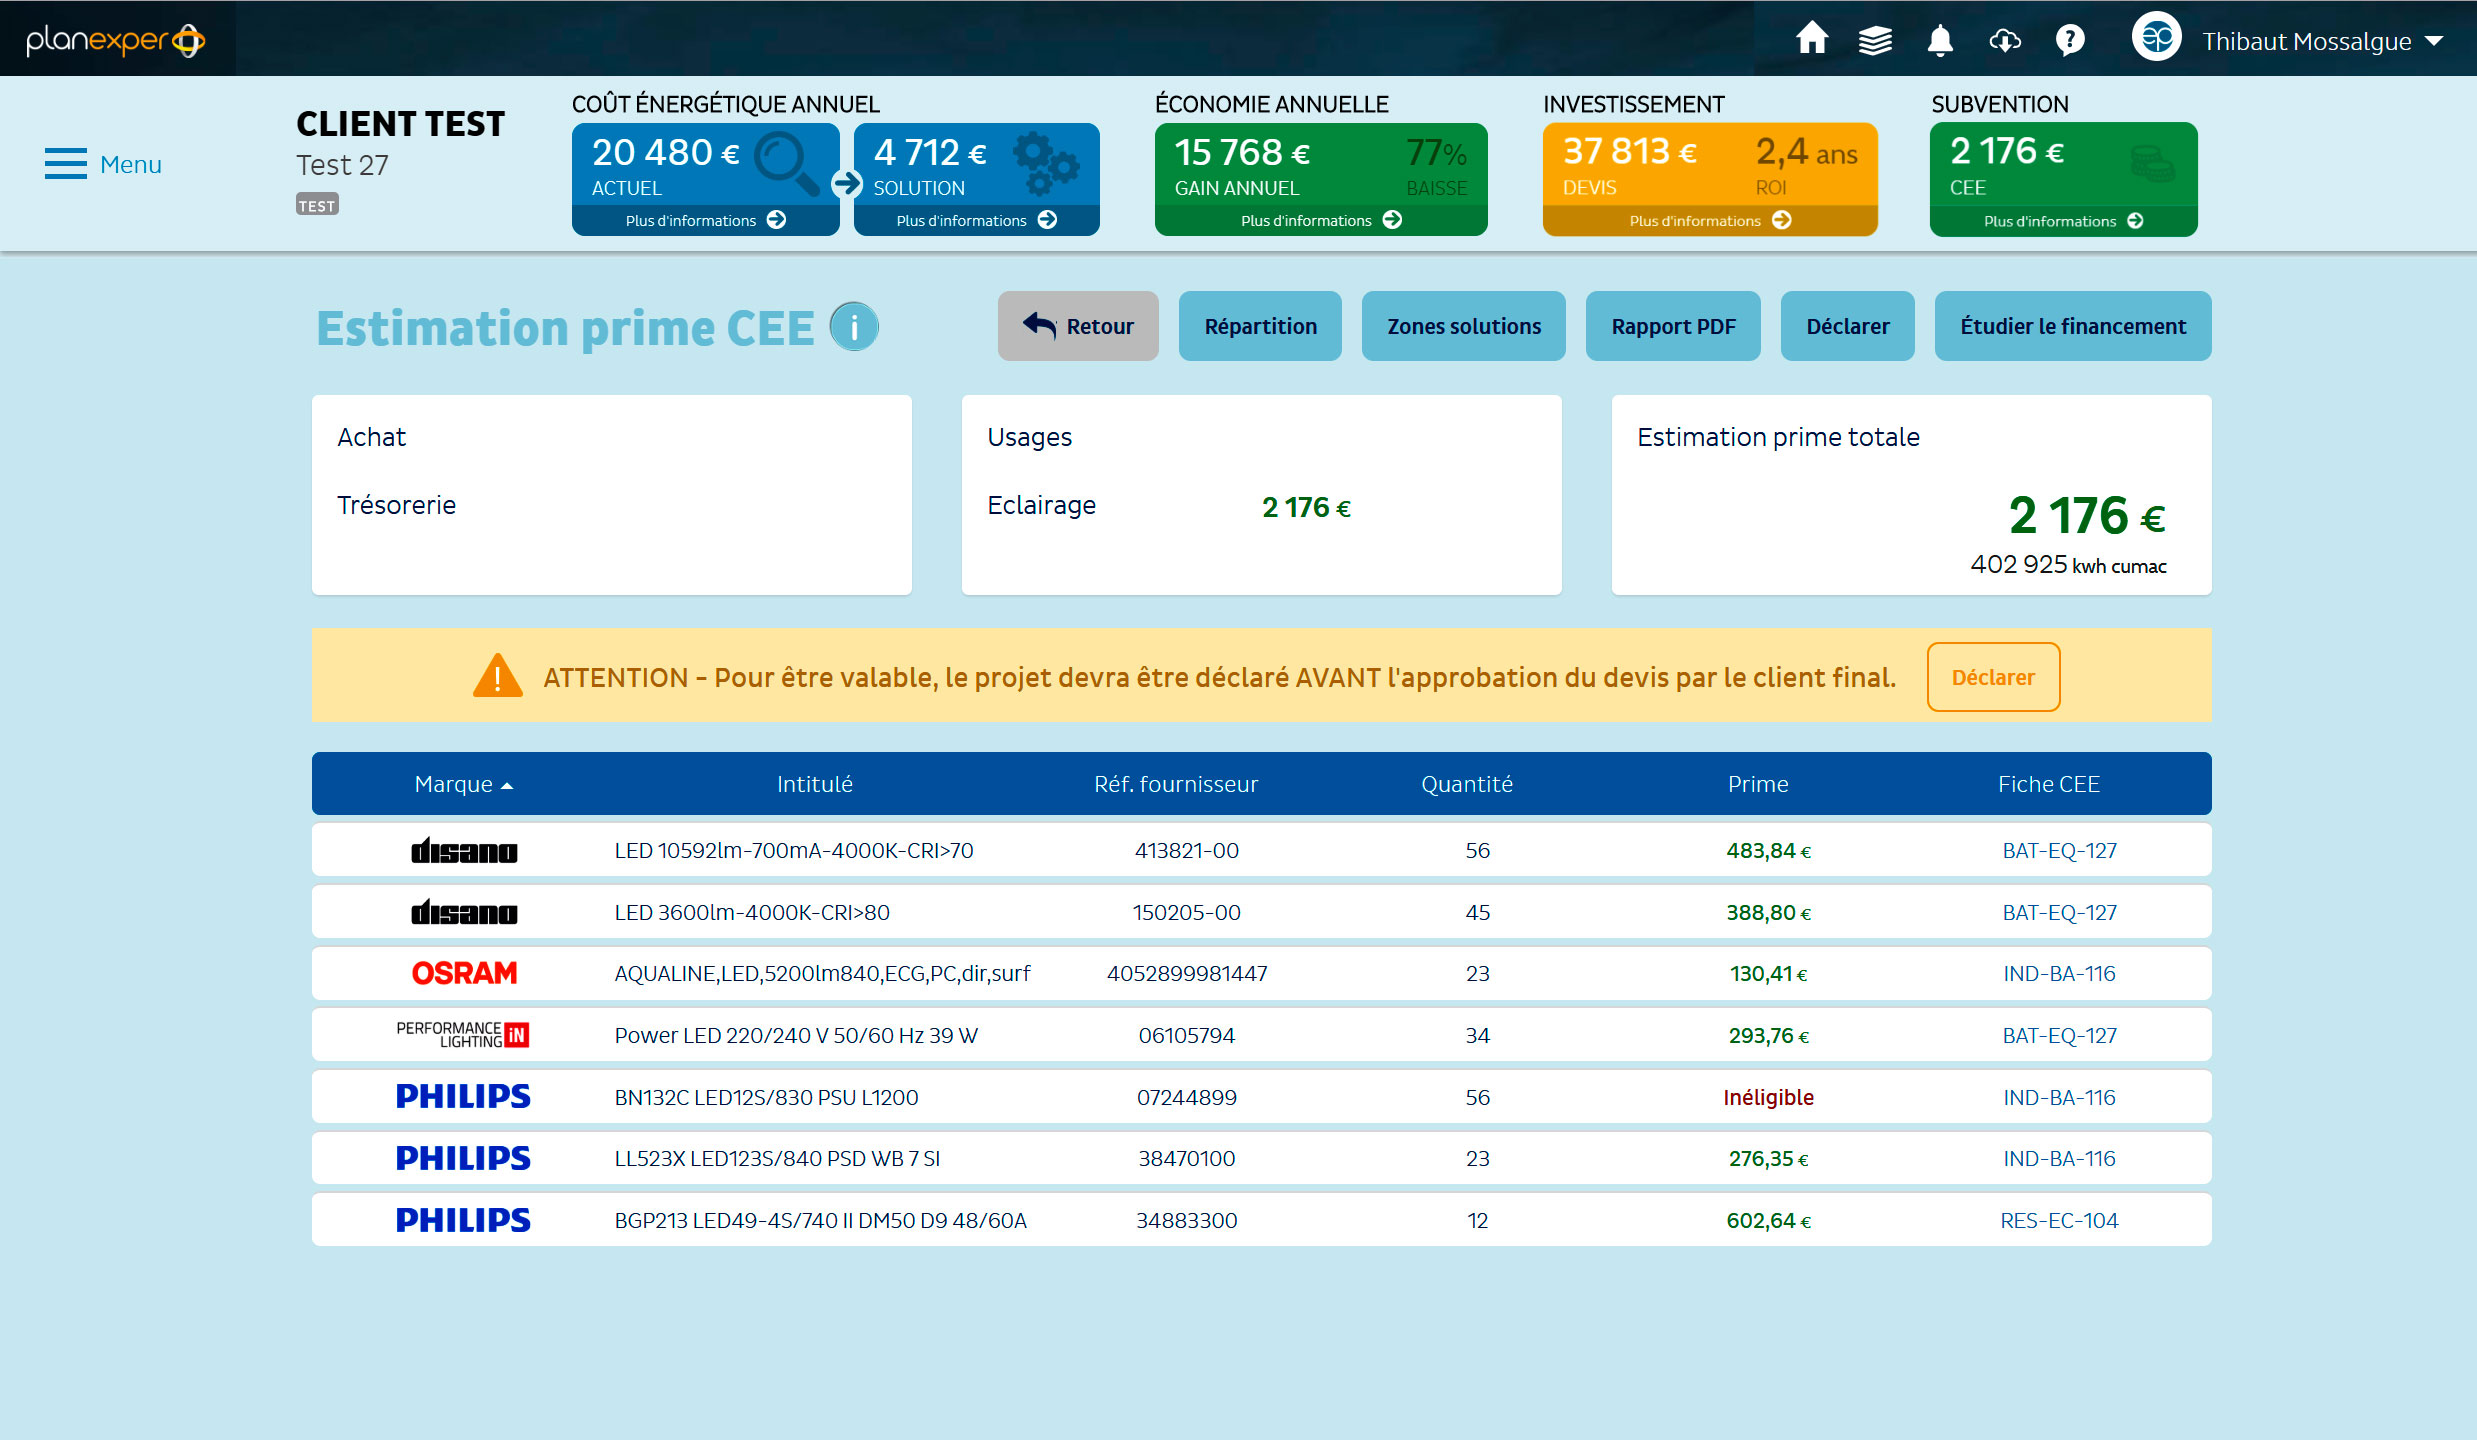This screenshot has width=2477, height=1440.
Task: Open the notifications bell
Action: click(x=1940, y=41)
